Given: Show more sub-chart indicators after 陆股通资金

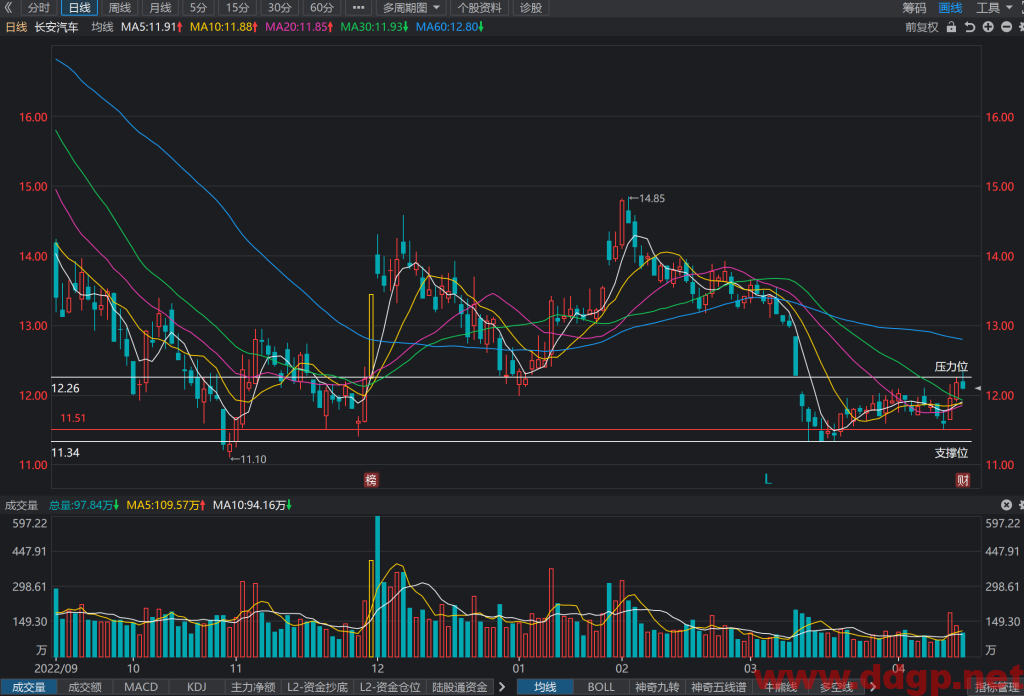Looking at the screenshot, I should pyautogui.click(x=502, y=688).
